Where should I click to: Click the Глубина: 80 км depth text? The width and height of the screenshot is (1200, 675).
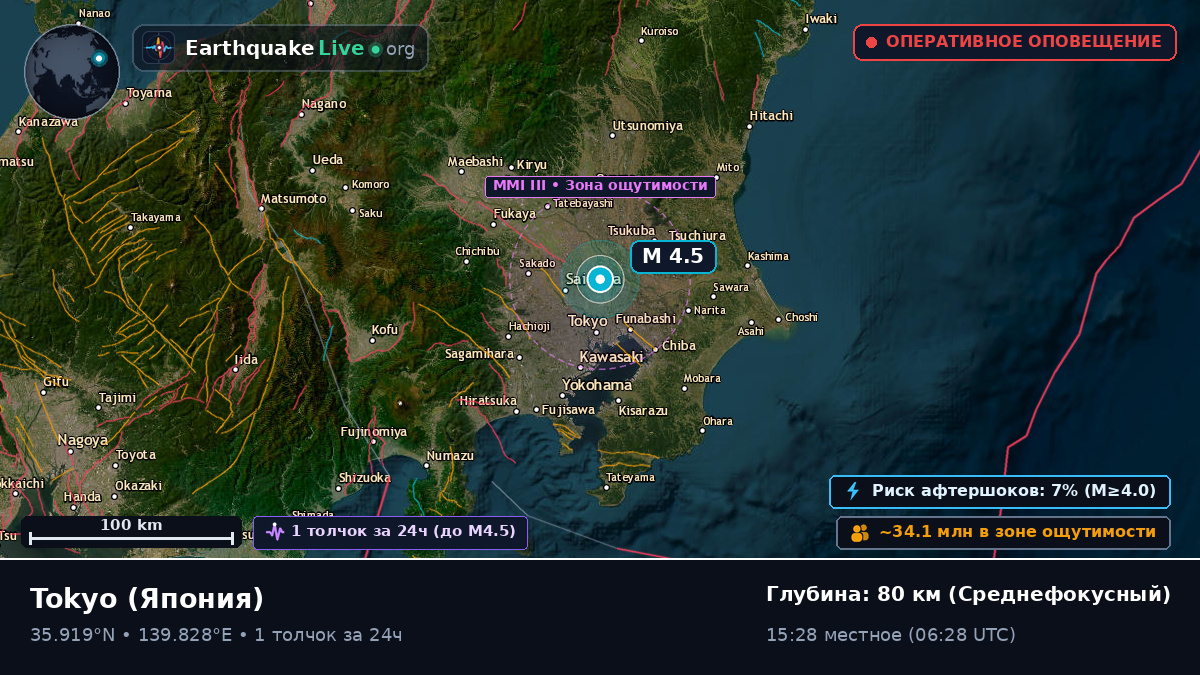pyautogui.click(x=968, y=595)
